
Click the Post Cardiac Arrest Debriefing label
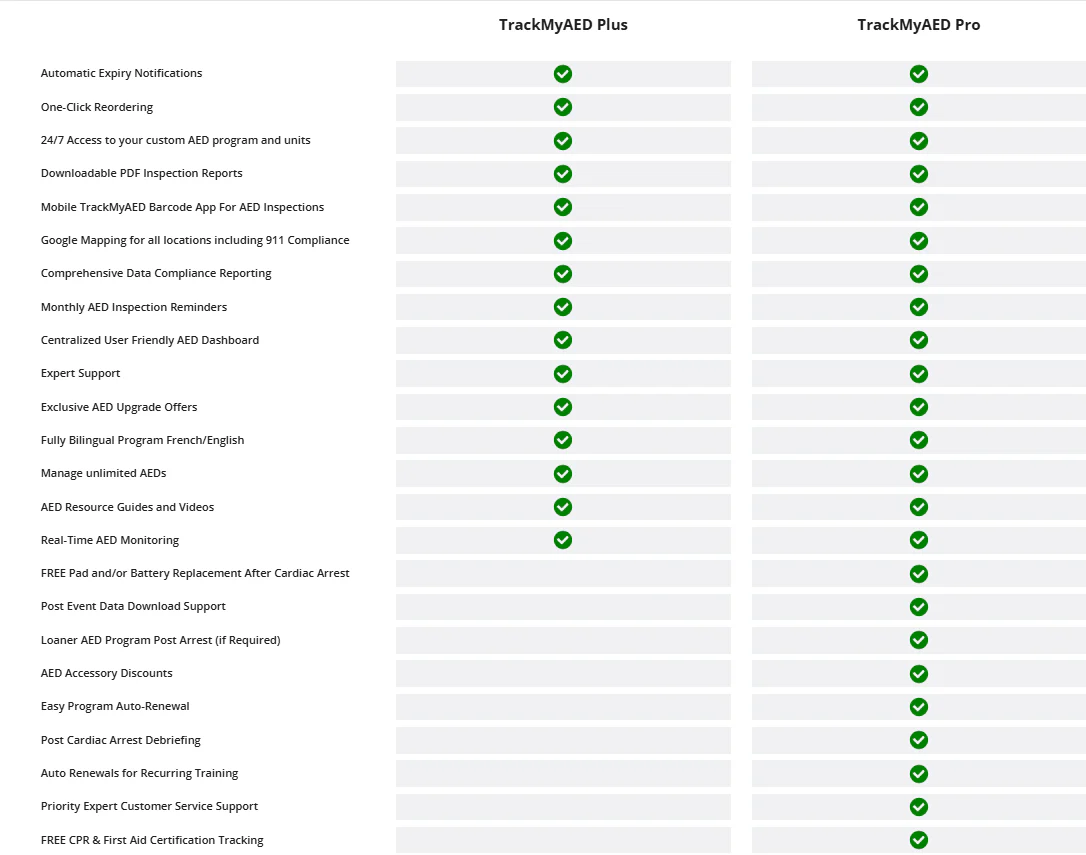point(121,740)
